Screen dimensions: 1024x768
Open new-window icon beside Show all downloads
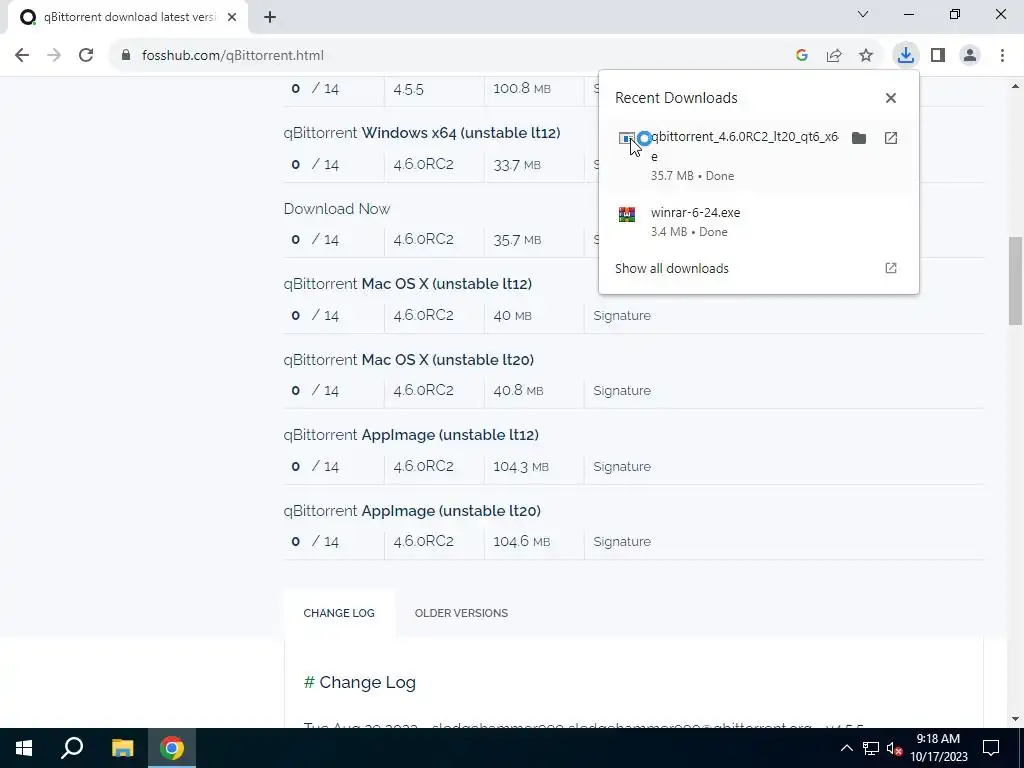(891, 268)
